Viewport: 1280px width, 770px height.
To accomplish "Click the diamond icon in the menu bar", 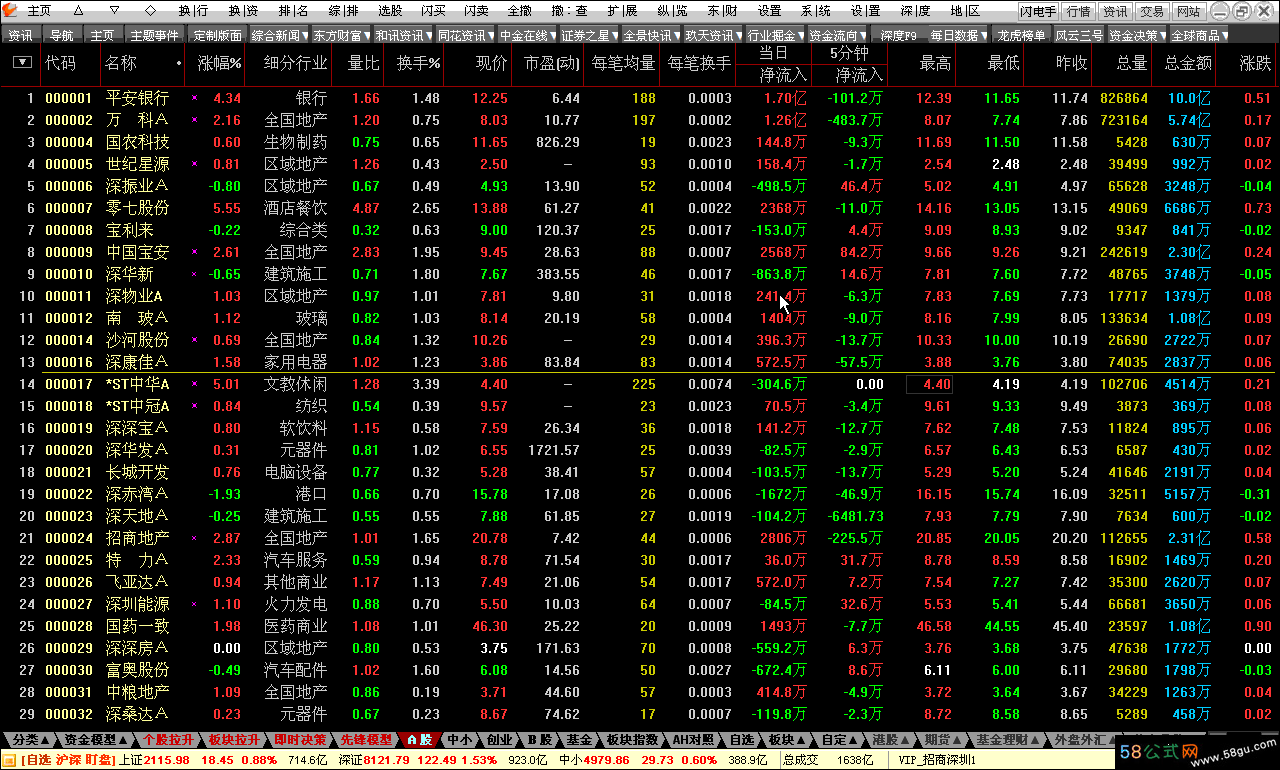I will click(x=149, y=10).
